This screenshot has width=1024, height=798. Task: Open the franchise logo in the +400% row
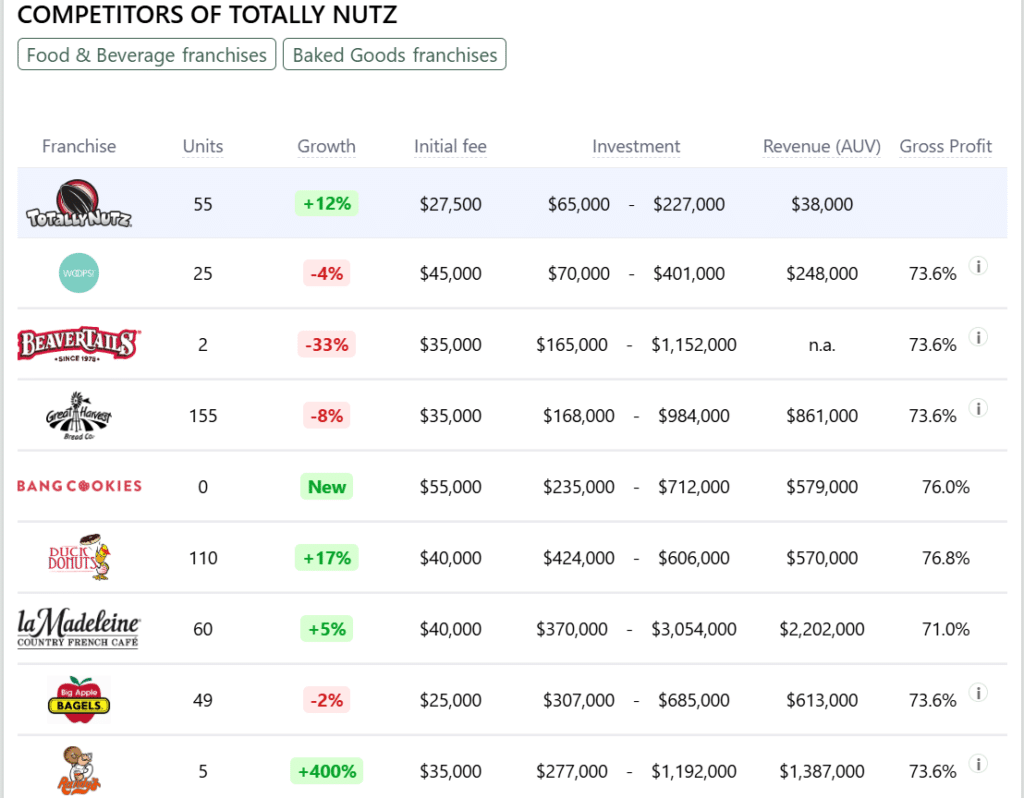pos(79,771)
